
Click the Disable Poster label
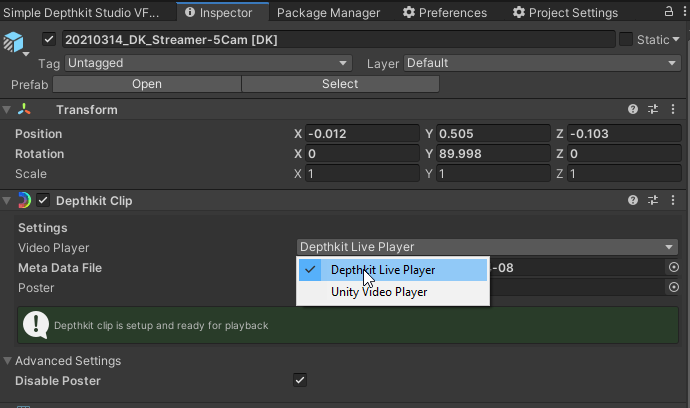[x=58, y=381]
